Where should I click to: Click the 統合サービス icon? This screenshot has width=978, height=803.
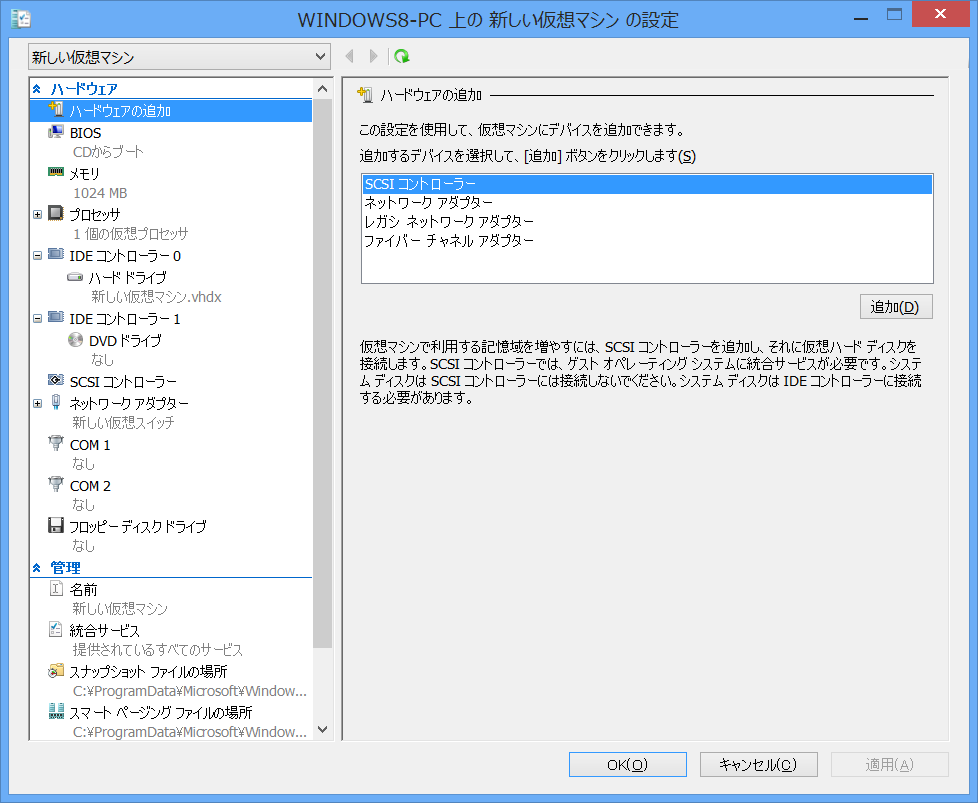[56, 630]
